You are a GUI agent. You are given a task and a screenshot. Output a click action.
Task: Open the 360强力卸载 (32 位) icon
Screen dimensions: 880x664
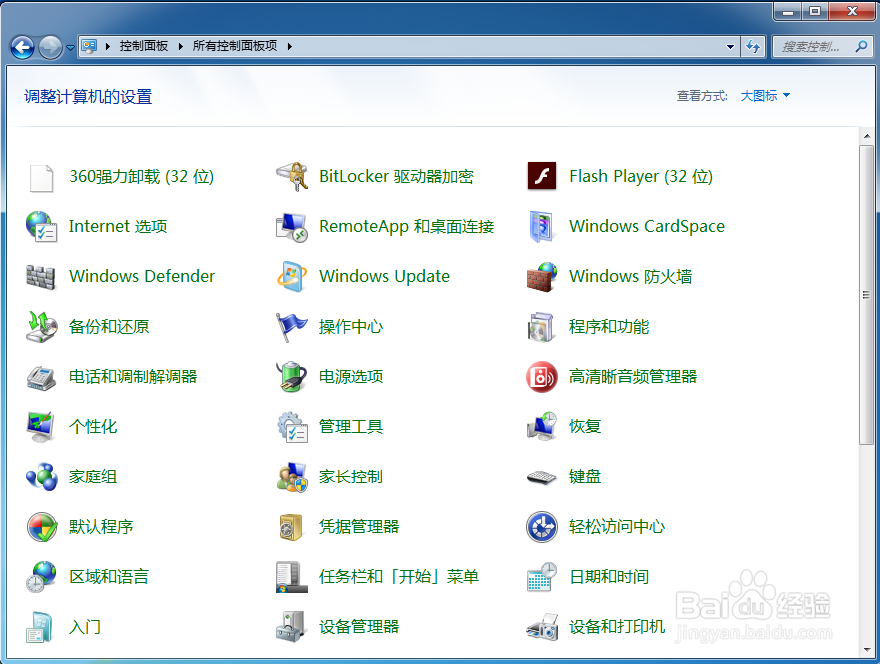41,177
